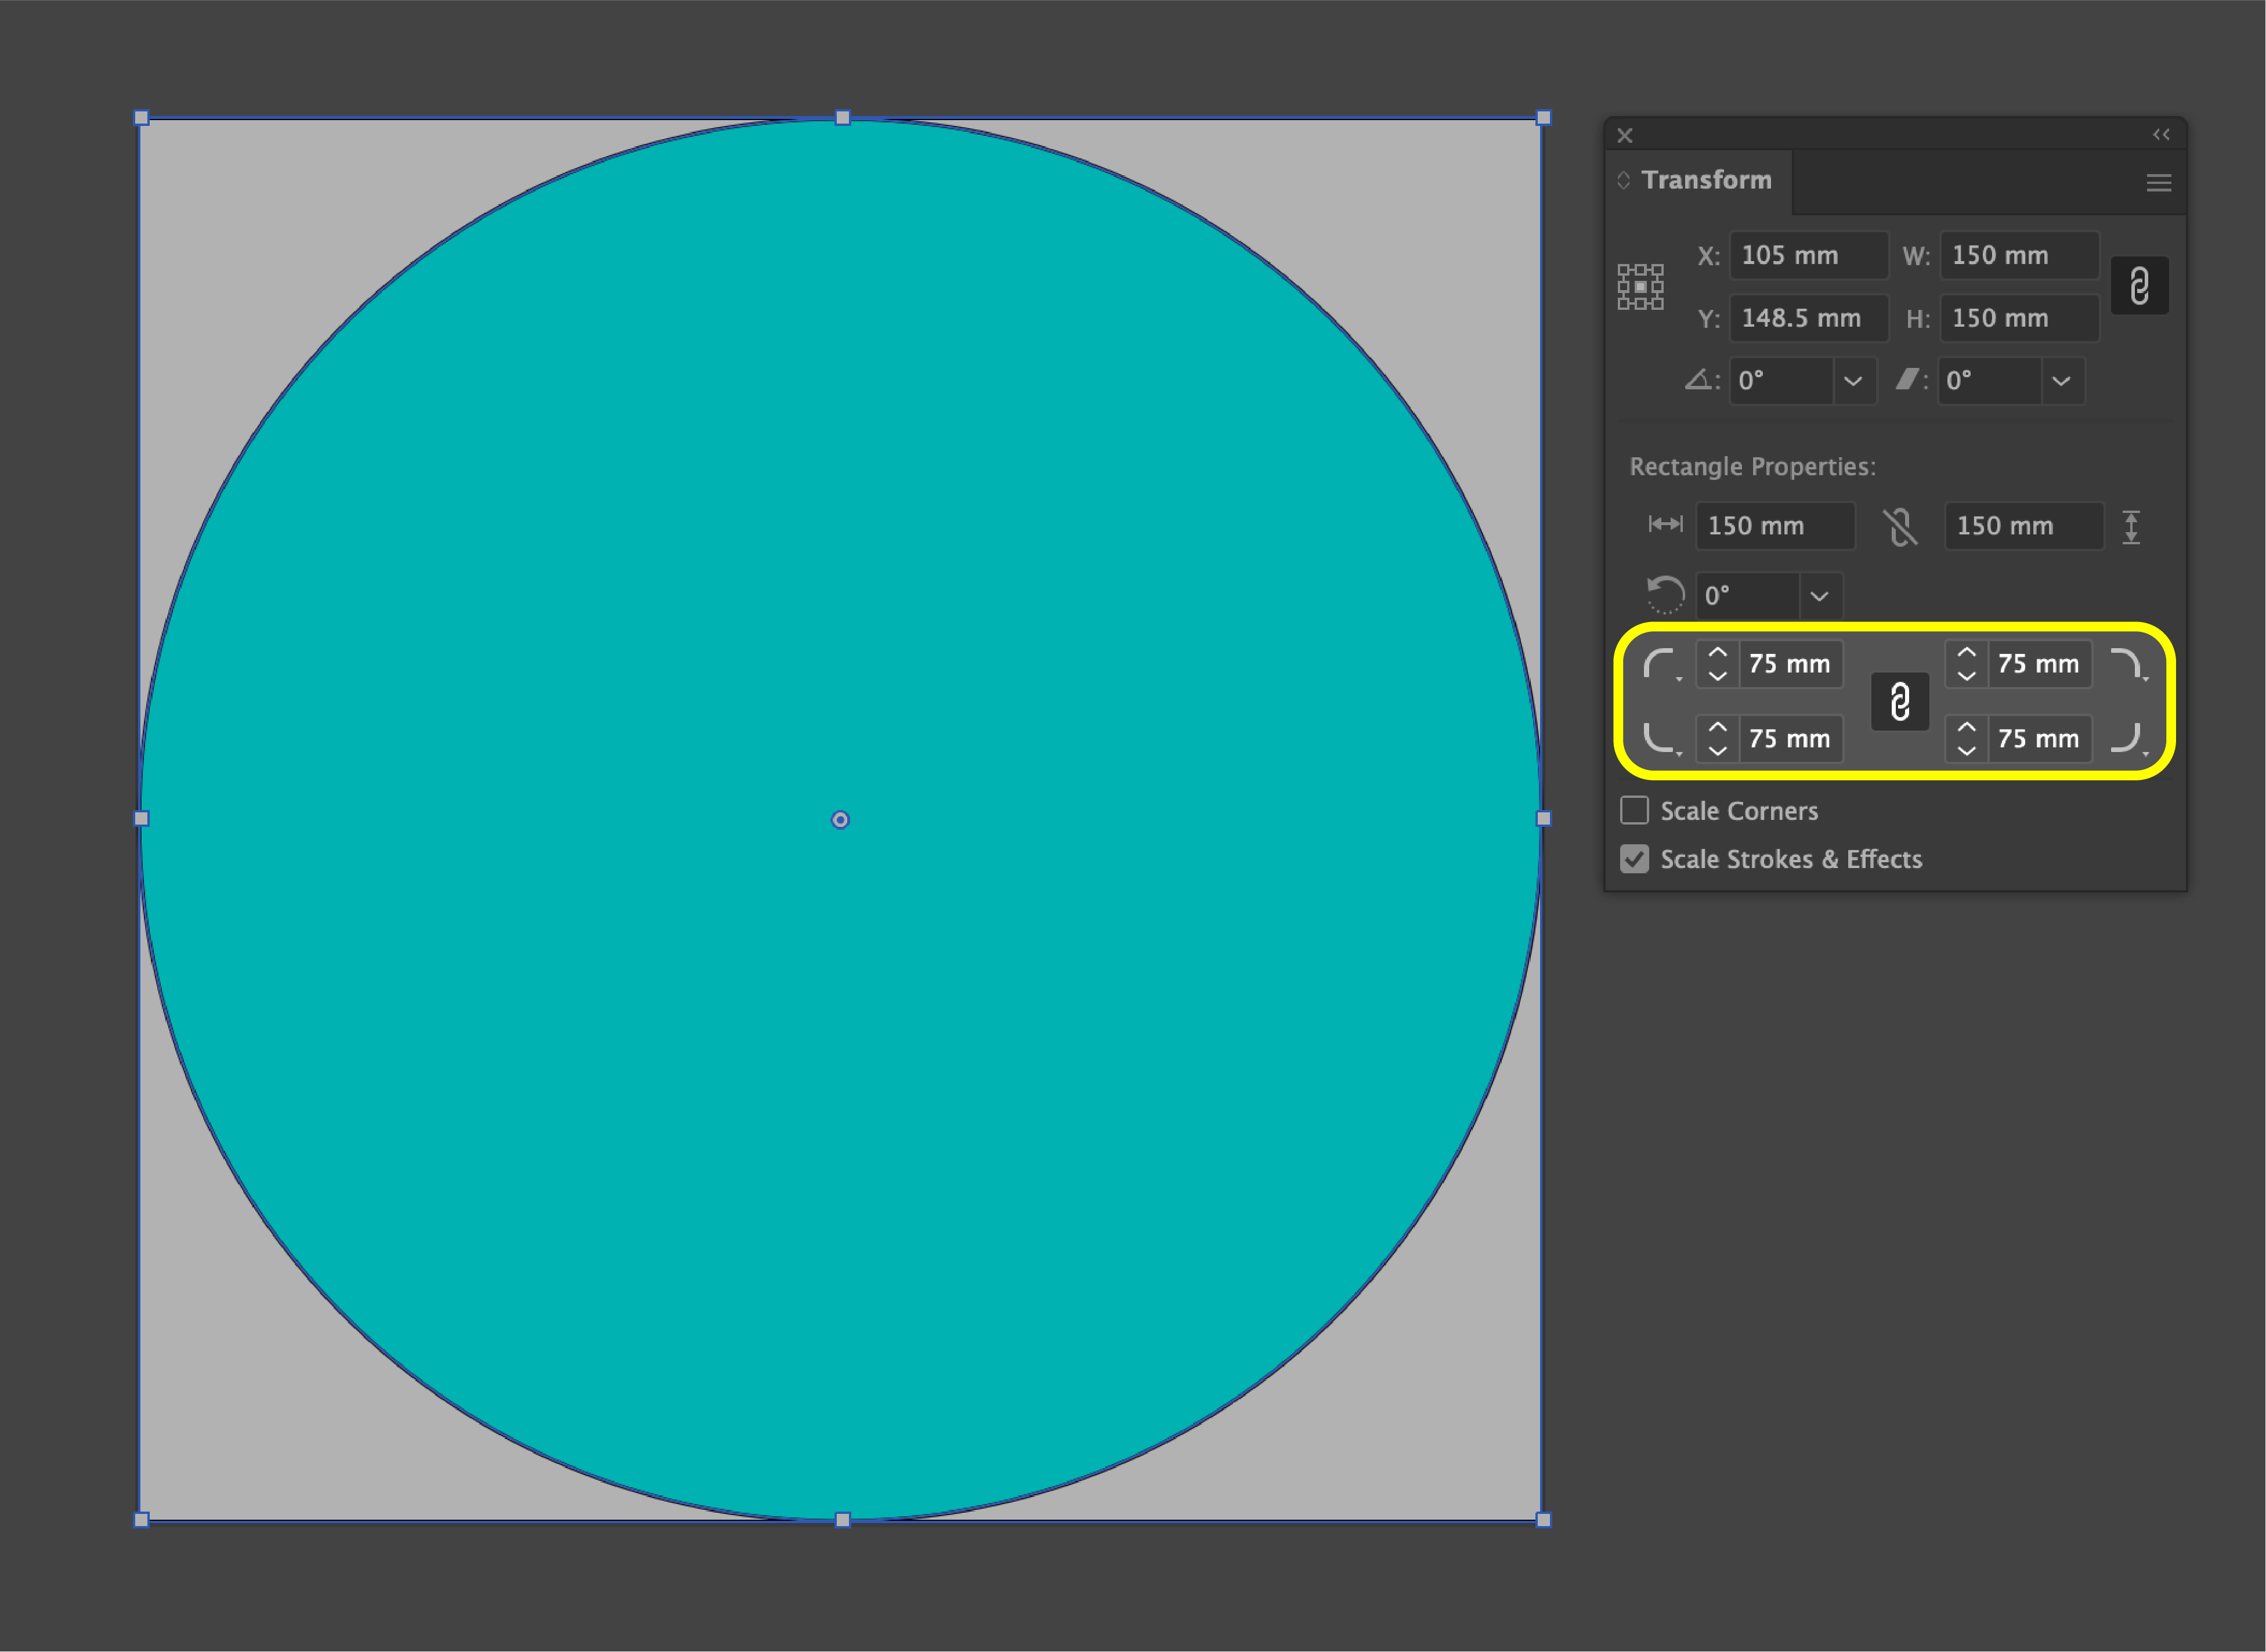This screenshot has height=1652, width=2266.
Task: Open bottom-right corner type icon menu
Action: 2127,739
